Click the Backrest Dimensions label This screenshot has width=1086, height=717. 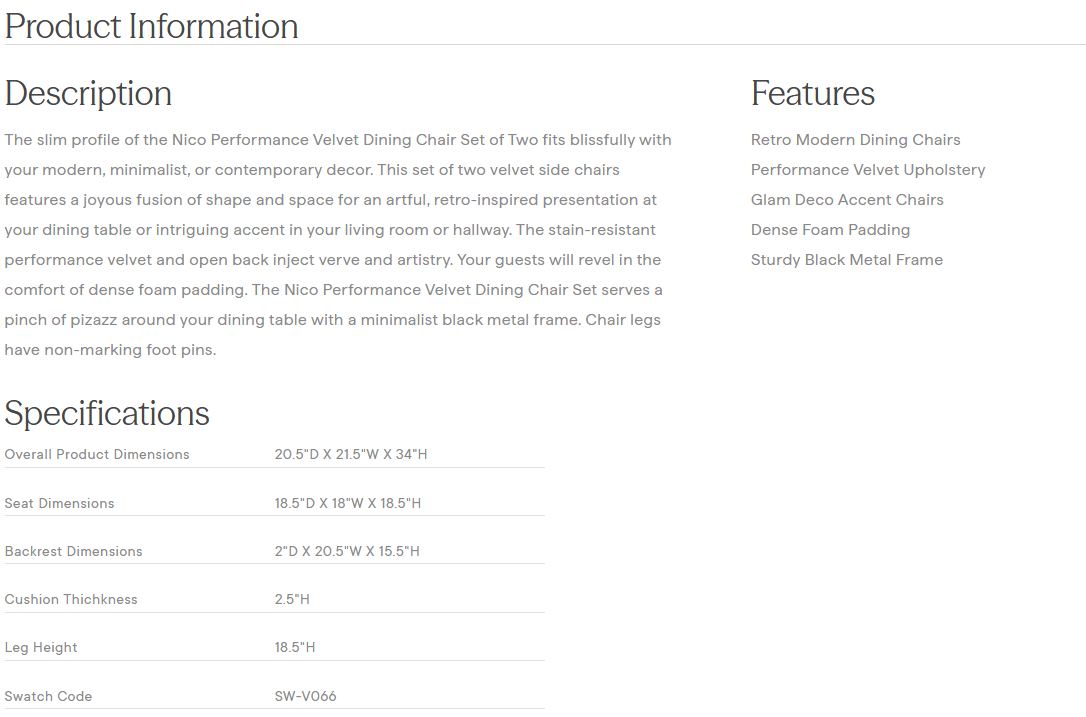(x=73, y=551)
